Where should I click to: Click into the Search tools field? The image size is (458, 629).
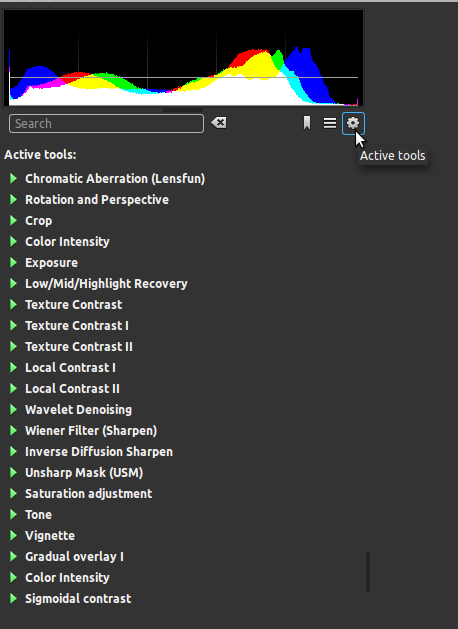point(106,124)
